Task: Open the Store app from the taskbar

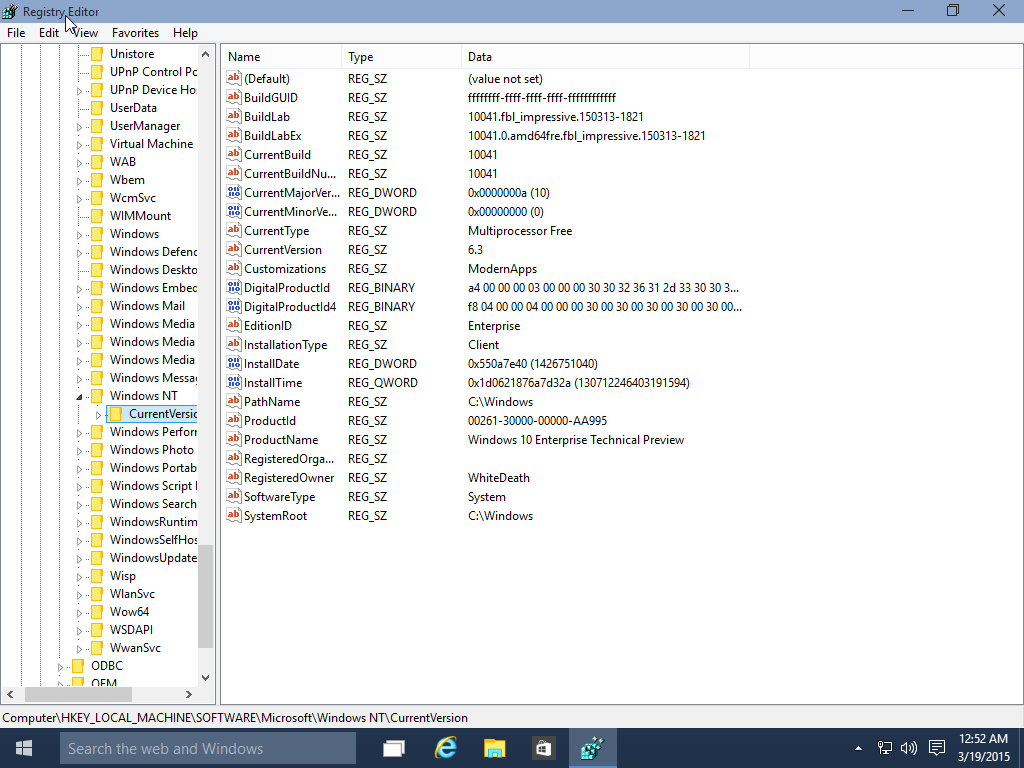Action: 543,748
